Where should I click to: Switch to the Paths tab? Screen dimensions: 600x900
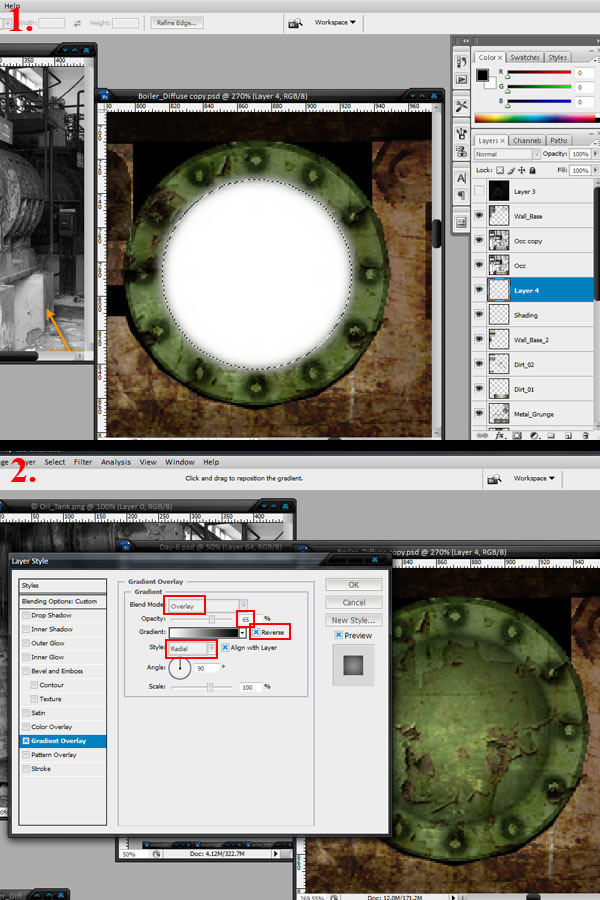click(558, 141)
